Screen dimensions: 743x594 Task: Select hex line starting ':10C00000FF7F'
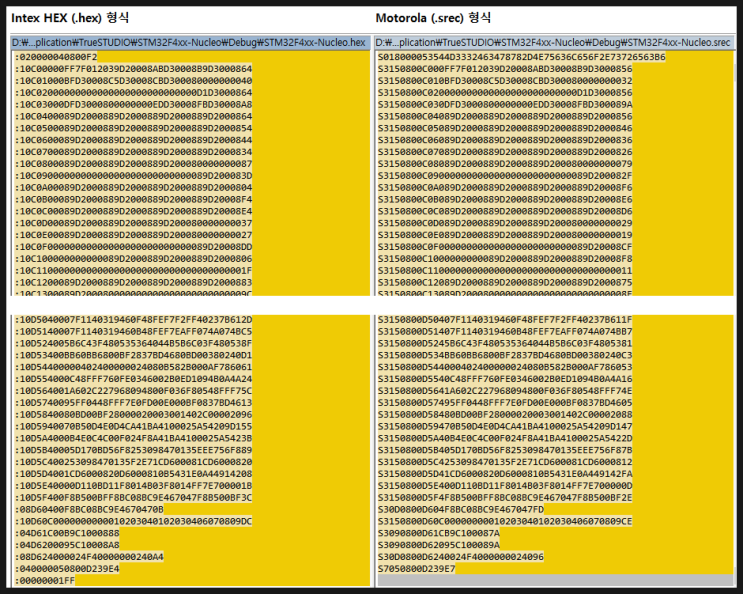pyautogui.click(x=133, y=69)
